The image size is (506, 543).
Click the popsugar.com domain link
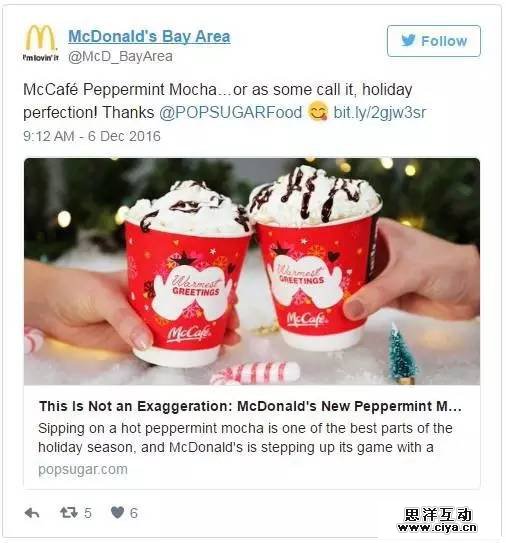click(x=83, y=470)
